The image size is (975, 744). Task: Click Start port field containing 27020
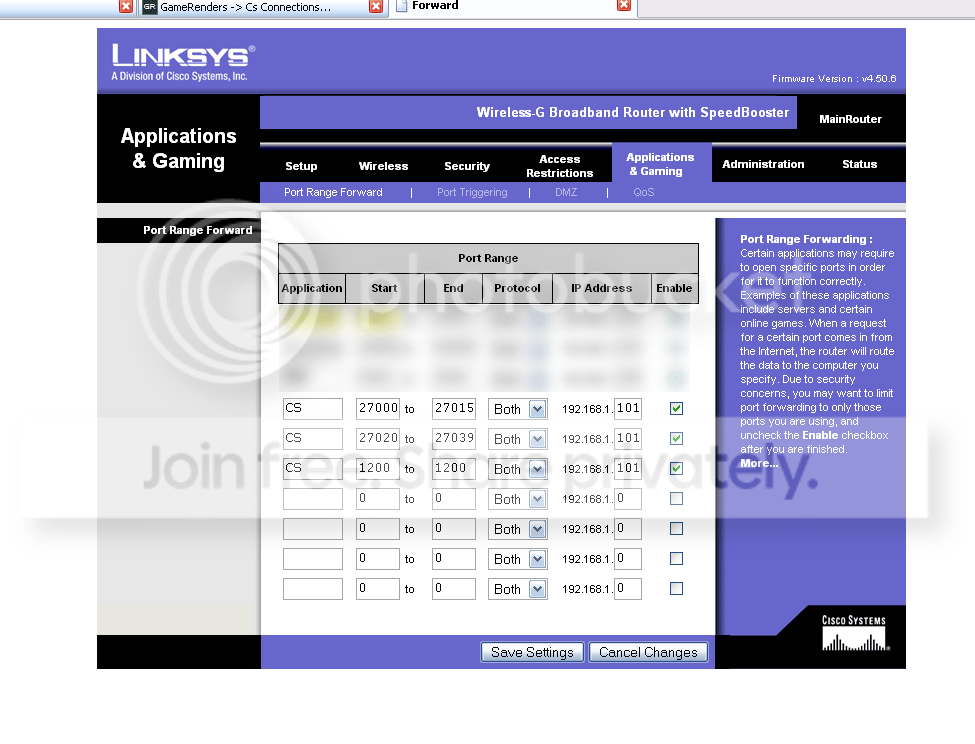[378, 438]
